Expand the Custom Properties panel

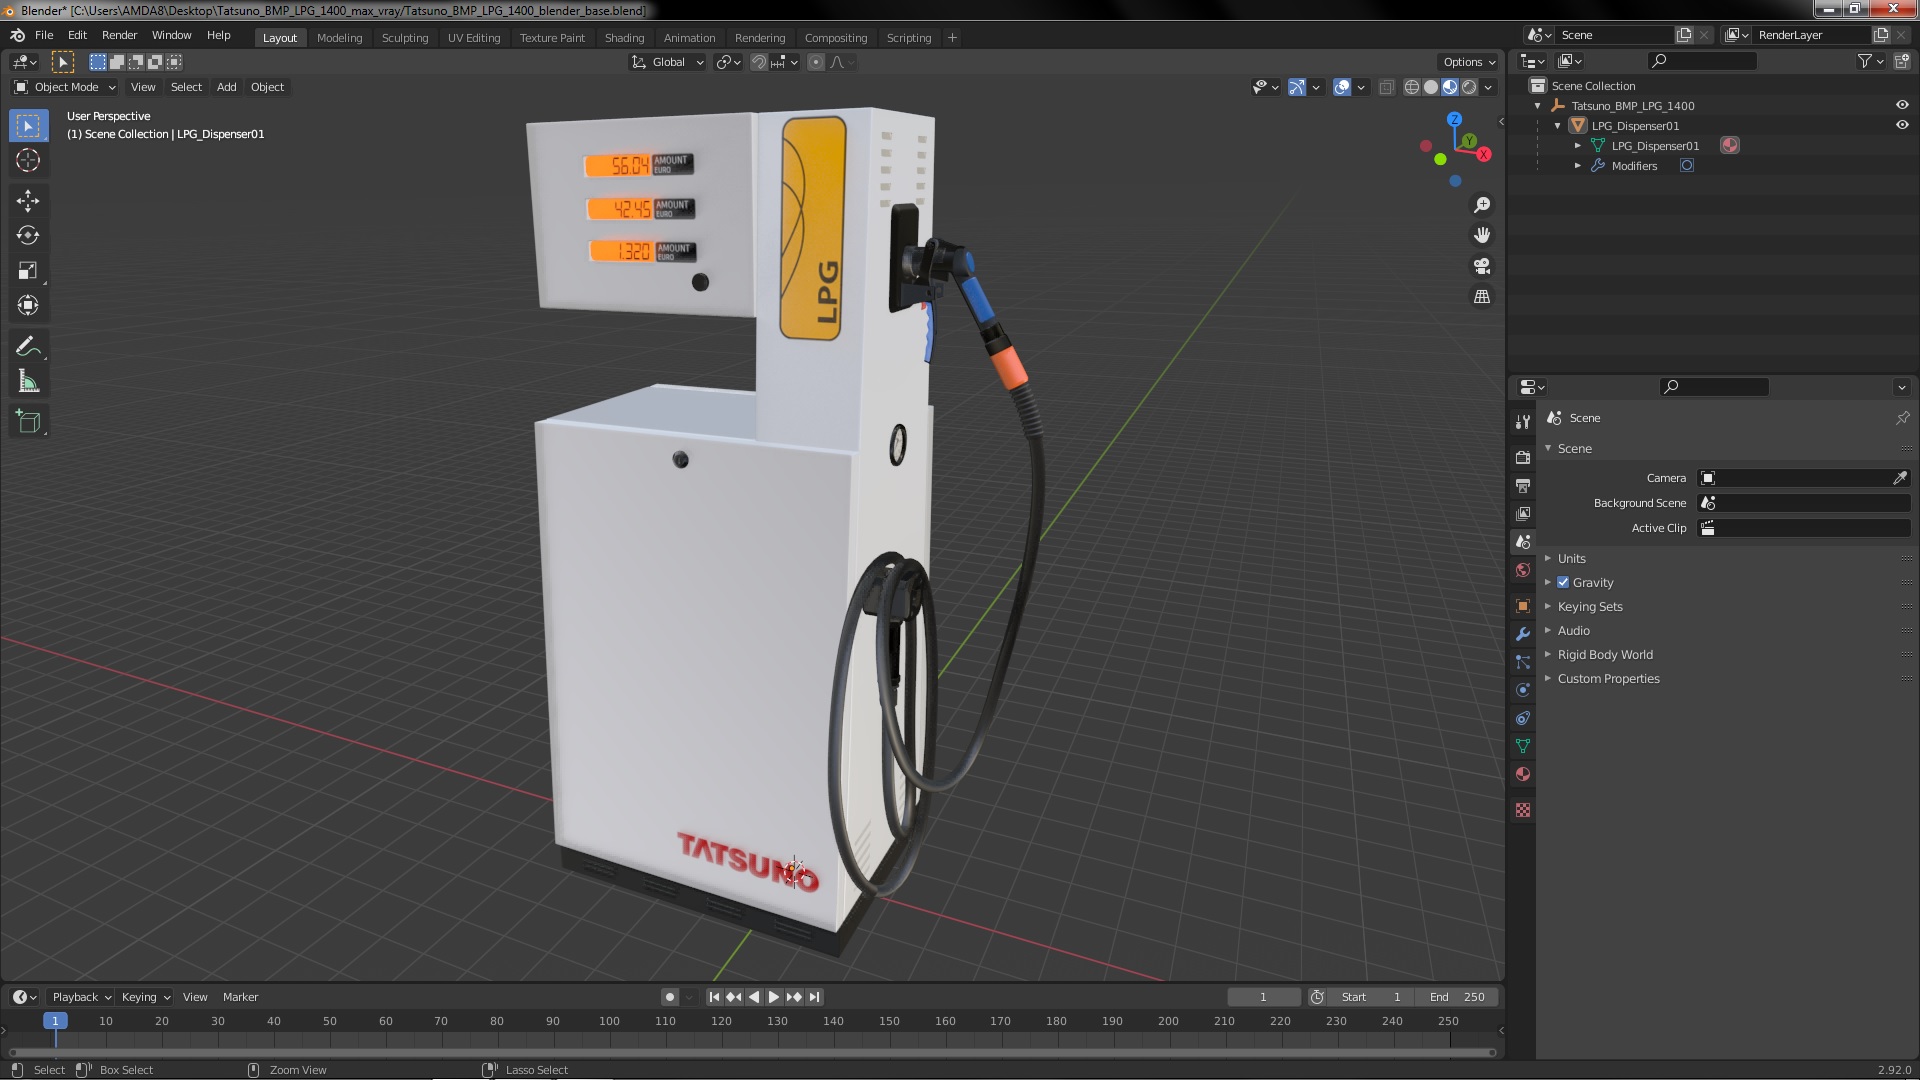[1608, 678]
